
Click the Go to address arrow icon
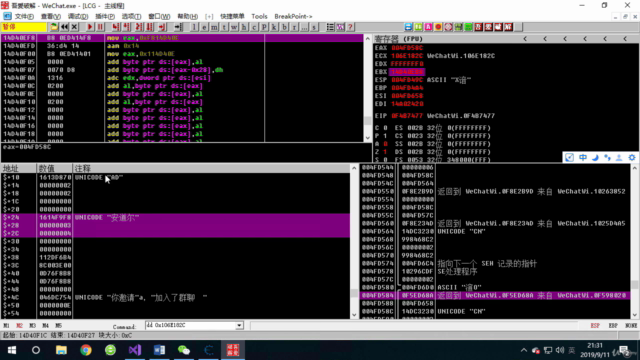click(x=178, y=27)
